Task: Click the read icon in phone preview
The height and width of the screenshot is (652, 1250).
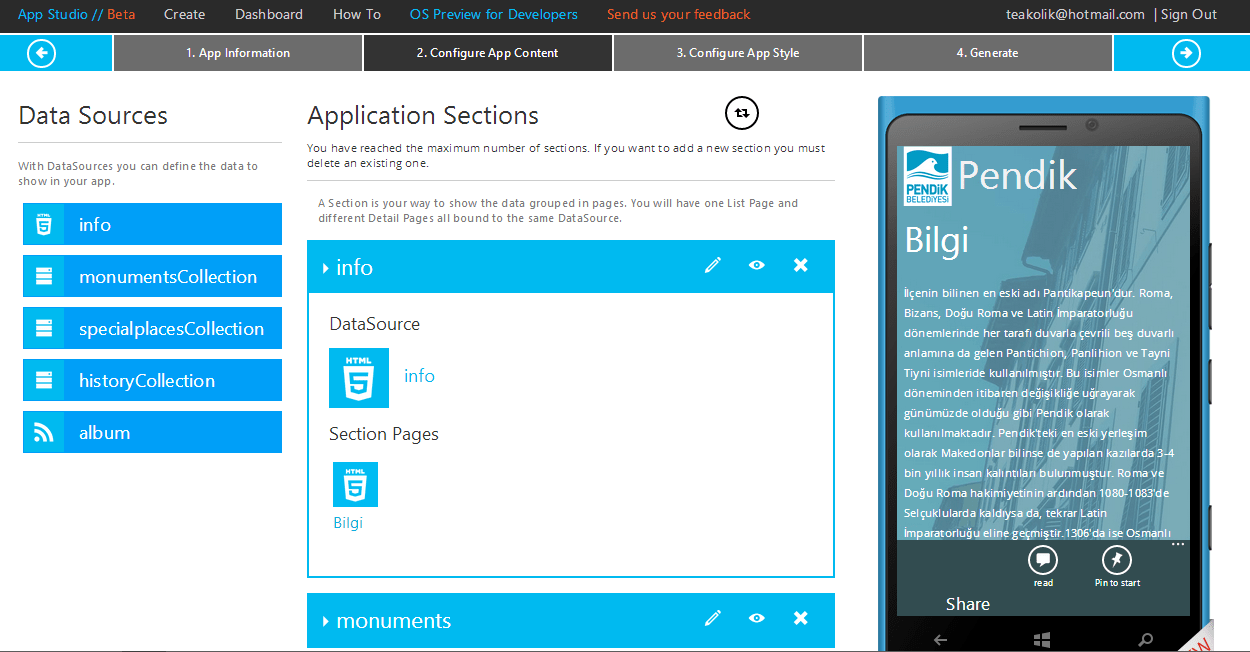Action: coord(1043,560)
